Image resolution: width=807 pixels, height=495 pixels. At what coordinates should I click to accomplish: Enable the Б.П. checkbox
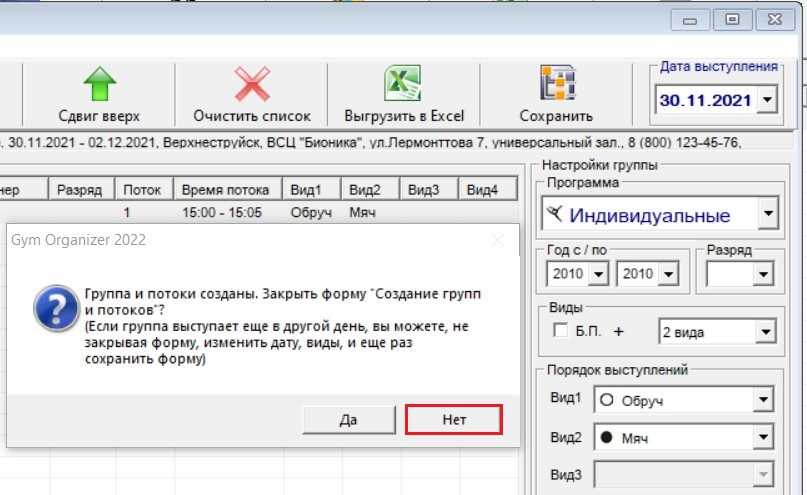pos(560,331)
